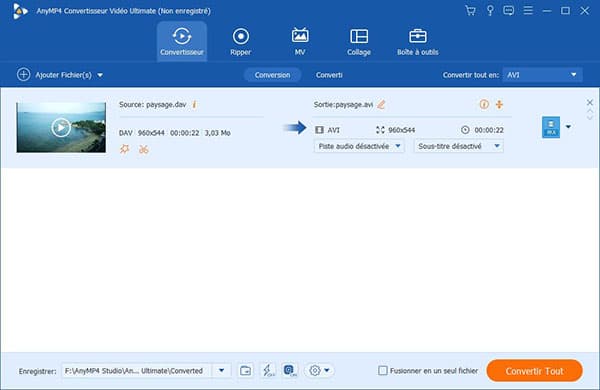Click the key register icon

coord(490,11)
